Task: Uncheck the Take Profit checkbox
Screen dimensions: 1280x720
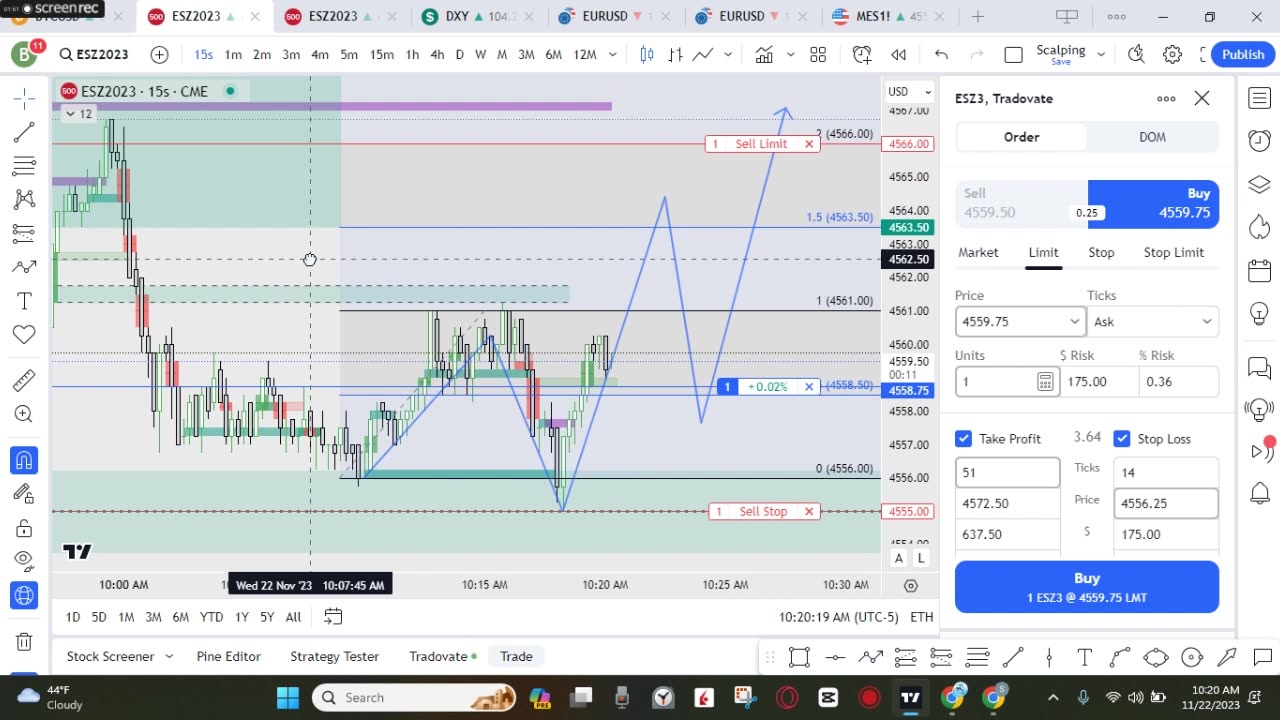Action: [964, 439]
